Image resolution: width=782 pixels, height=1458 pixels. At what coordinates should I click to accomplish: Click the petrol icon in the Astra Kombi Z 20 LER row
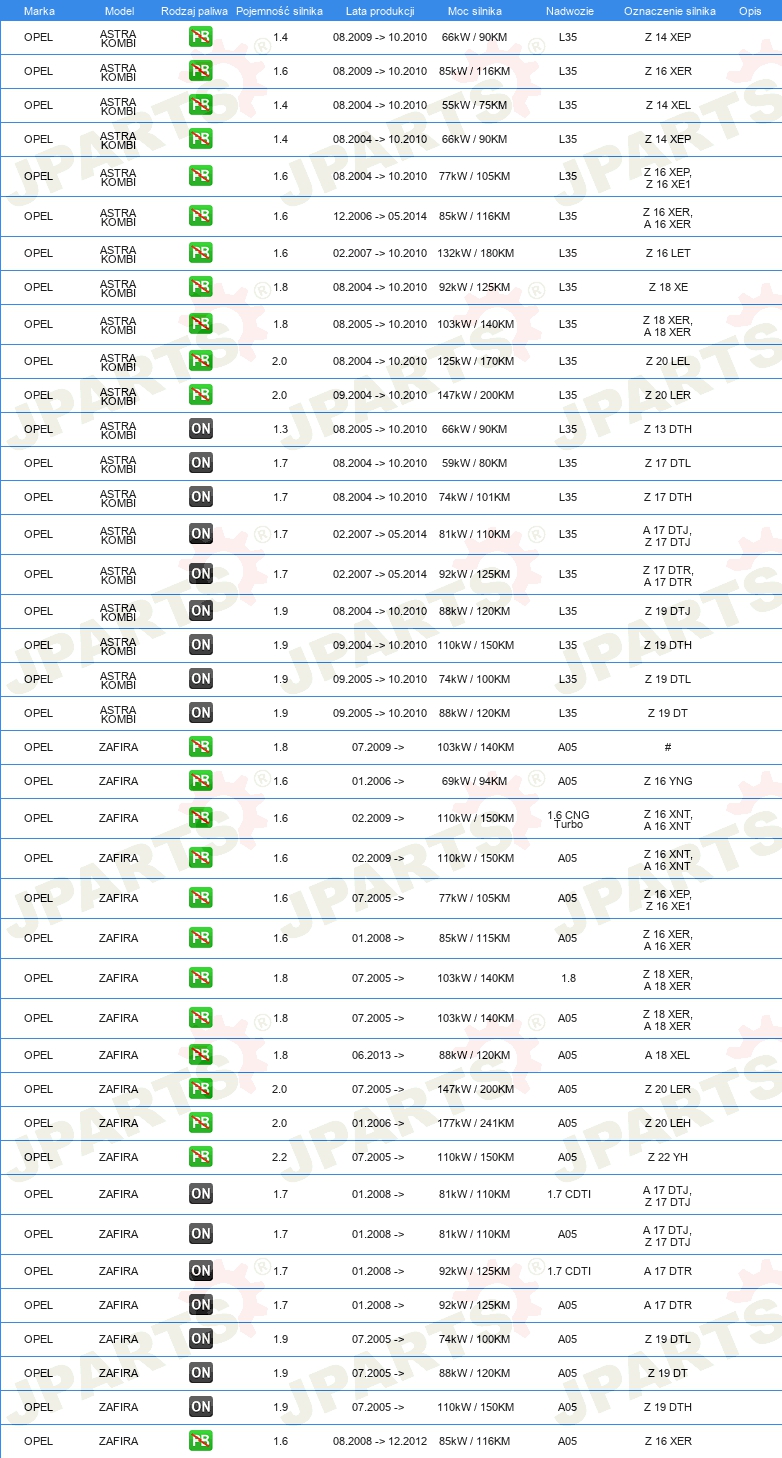(201, 395)
